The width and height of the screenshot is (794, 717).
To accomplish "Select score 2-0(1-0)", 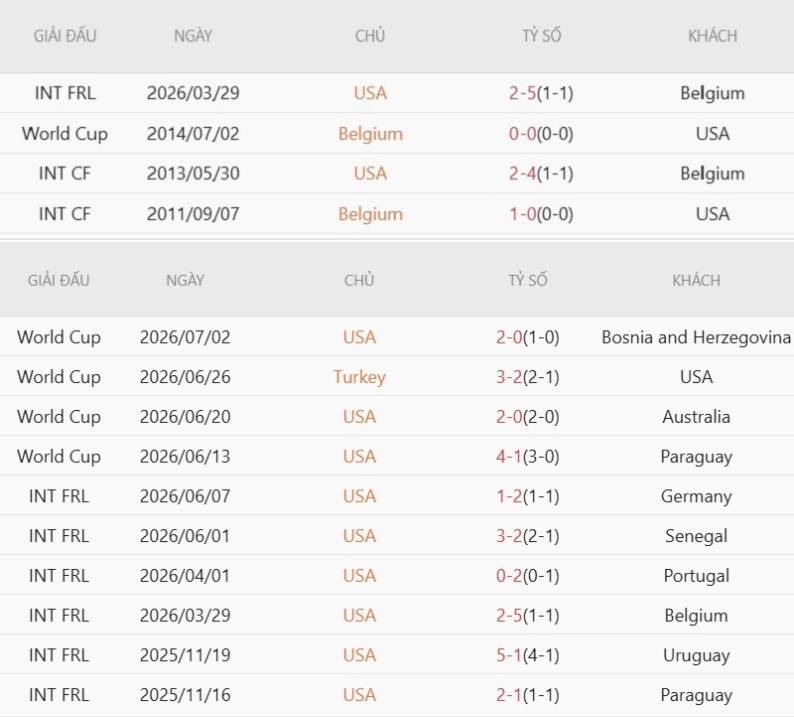I will click(x=528, y=337).
